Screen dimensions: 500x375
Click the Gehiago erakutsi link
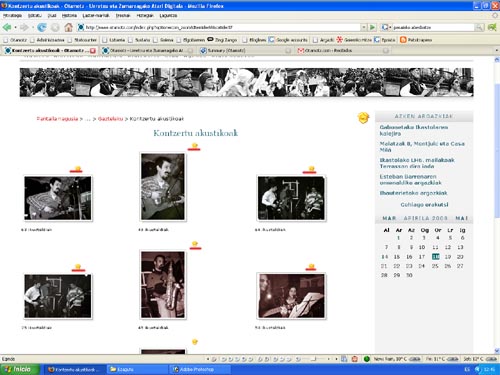(x=424, y=205)
